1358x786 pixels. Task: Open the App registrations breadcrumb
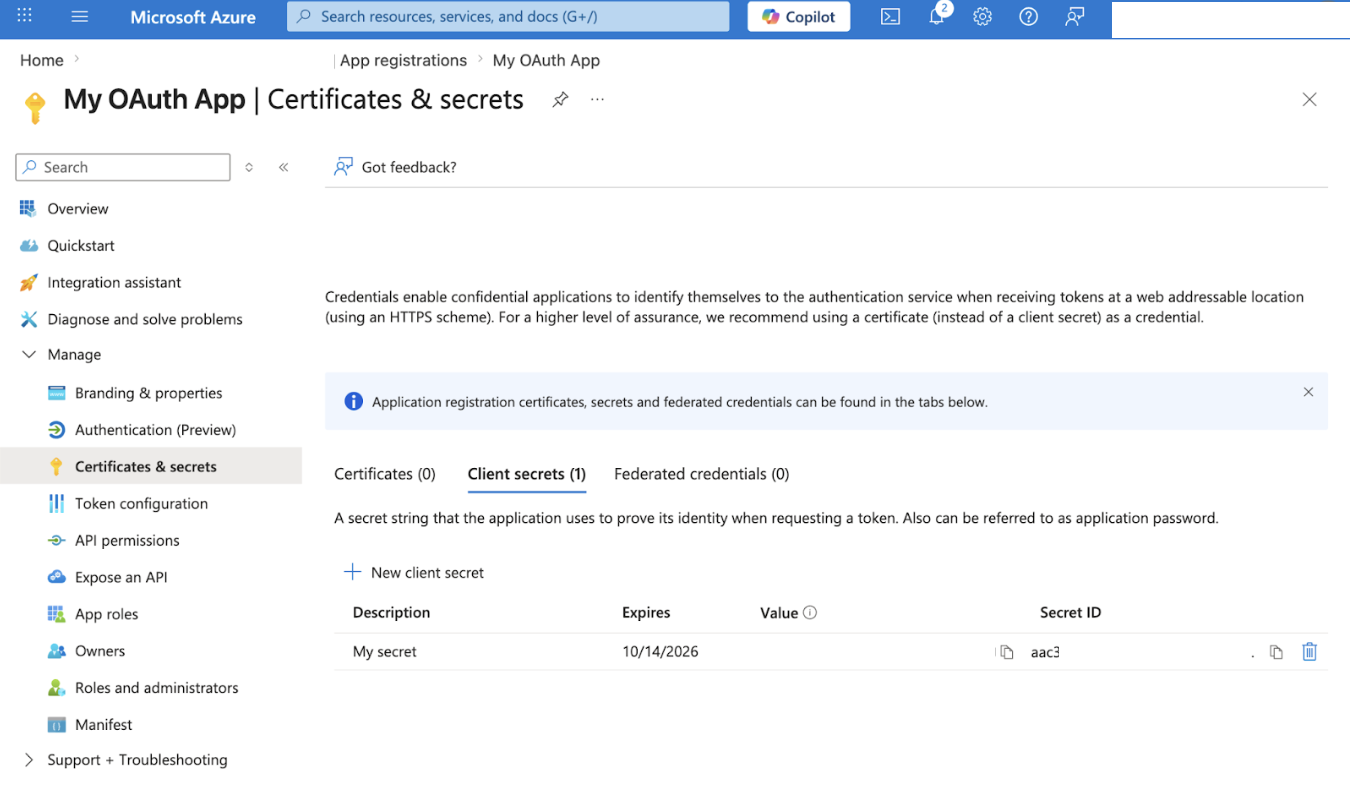[x=403, y=60]
